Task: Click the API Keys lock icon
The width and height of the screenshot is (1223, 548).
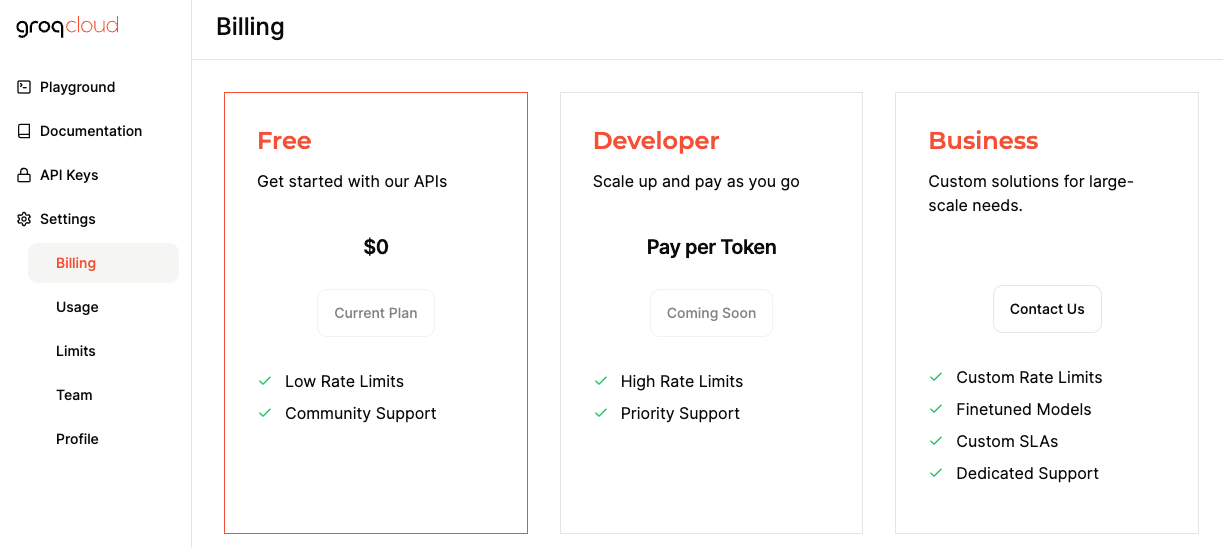Action: (x=24, y=175)
